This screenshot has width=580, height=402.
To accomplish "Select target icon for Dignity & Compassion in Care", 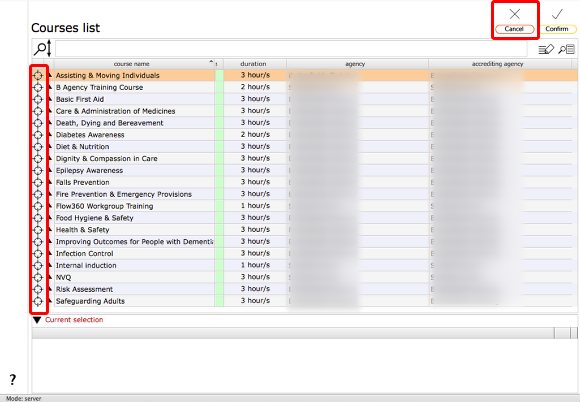I will click(38, 158).
